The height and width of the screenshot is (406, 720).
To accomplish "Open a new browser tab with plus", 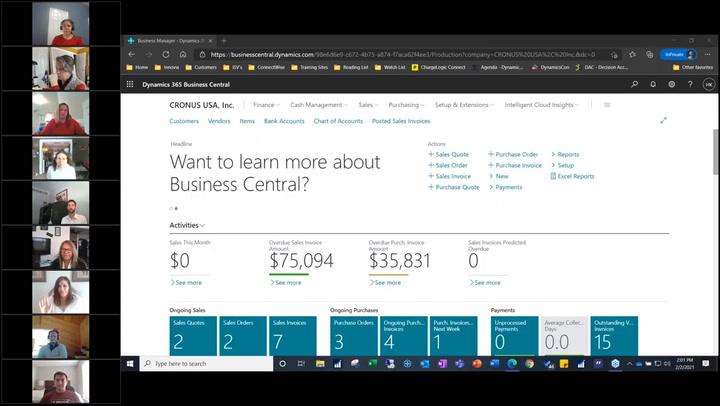I will (224, 41).
